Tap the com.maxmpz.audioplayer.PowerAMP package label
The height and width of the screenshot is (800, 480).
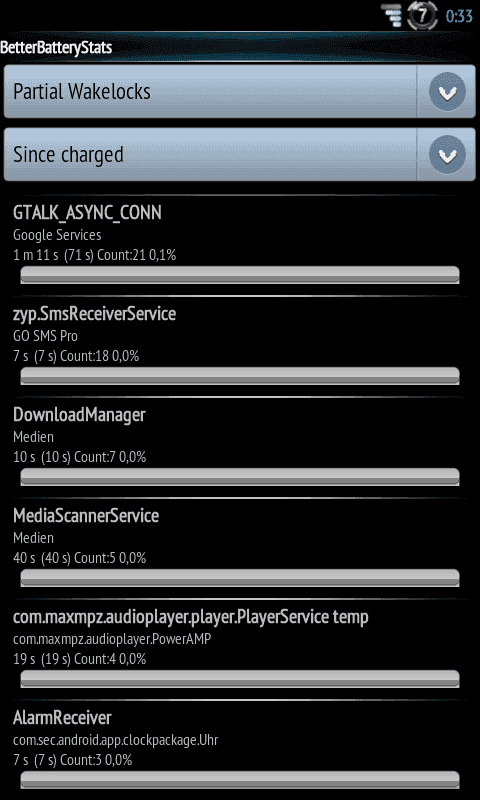112,639
